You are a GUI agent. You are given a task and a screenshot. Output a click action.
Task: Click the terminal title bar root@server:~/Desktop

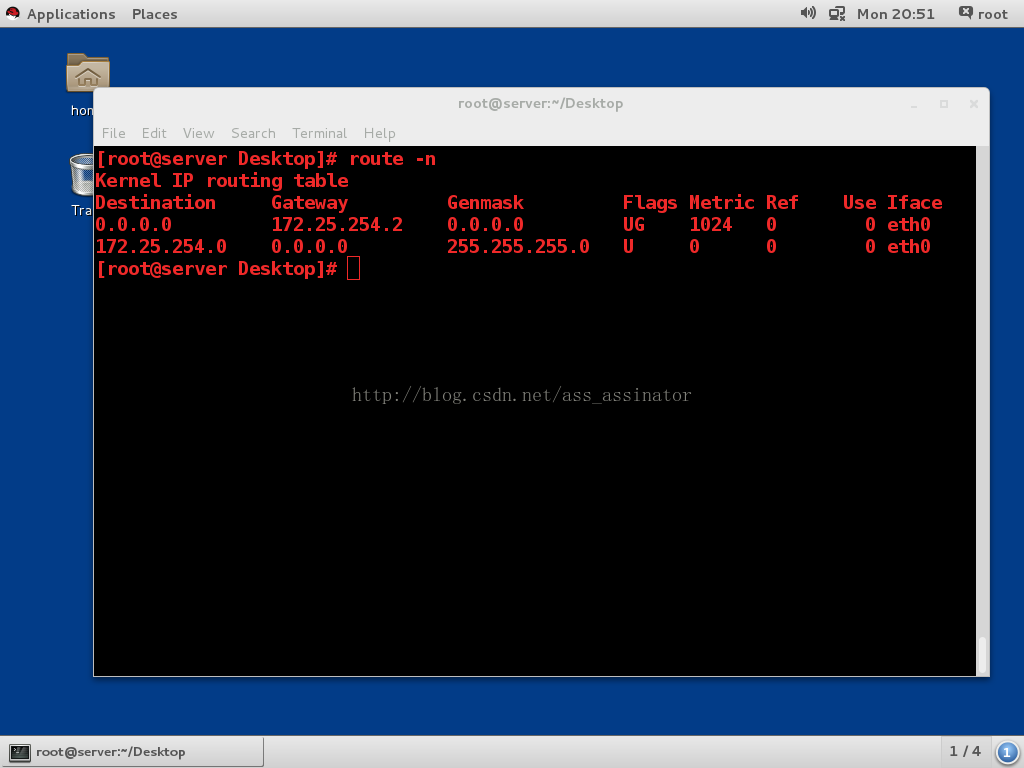540,103
